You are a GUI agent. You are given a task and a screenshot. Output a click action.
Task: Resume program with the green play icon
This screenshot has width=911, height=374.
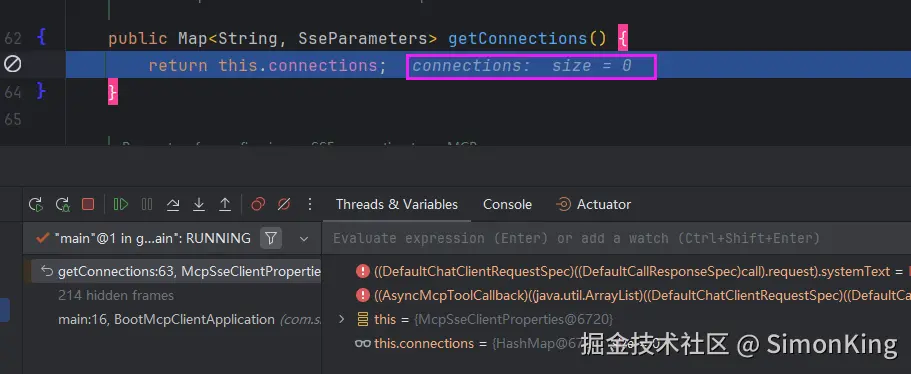121,204
